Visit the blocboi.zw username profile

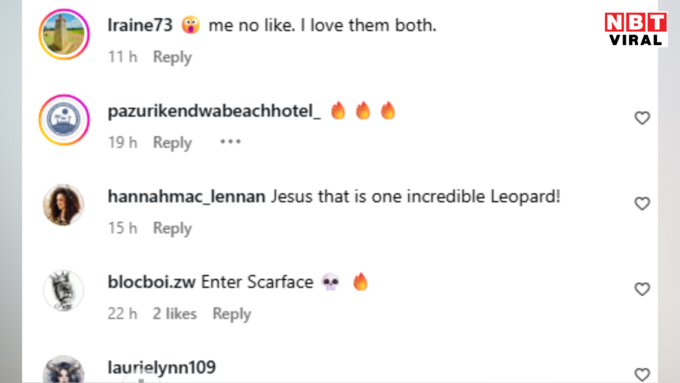pos(151,282)
